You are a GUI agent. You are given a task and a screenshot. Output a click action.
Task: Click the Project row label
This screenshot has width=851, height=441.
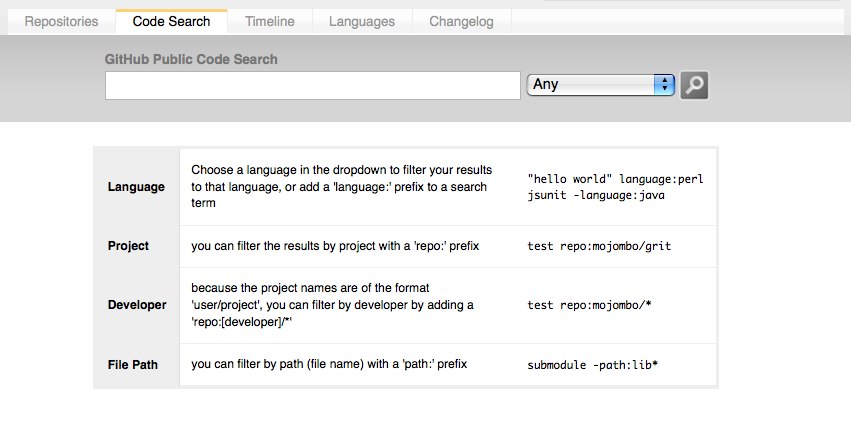click(x=128, y=246)
